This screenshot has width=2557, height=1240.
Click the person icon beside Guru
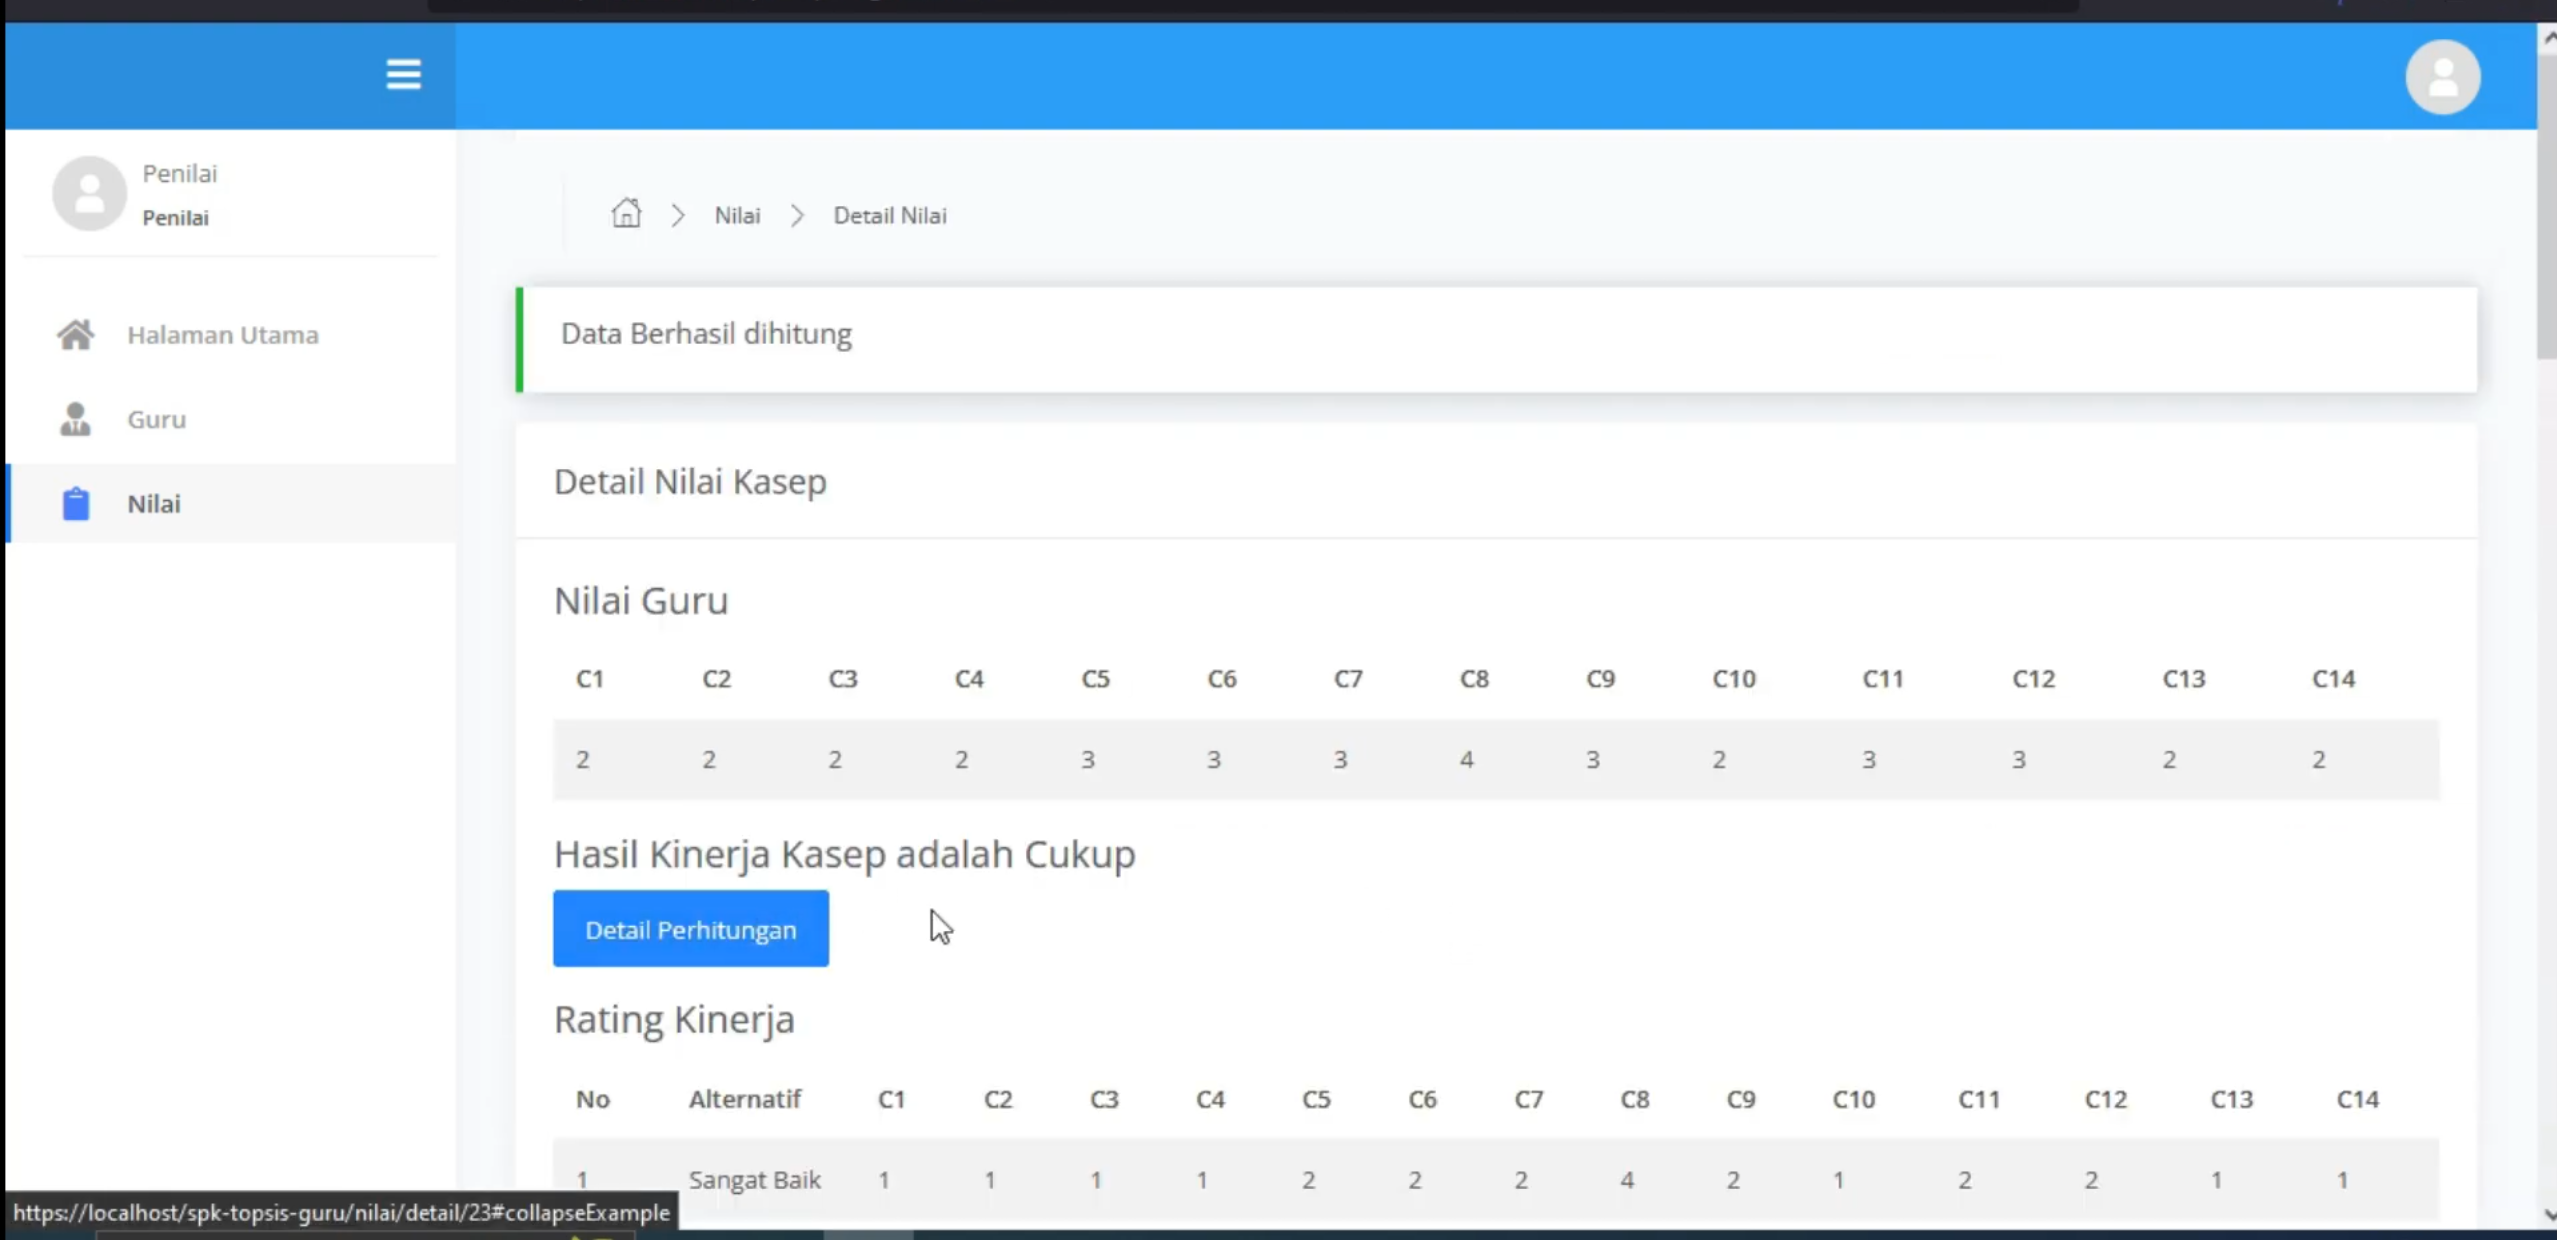[75, 419]
